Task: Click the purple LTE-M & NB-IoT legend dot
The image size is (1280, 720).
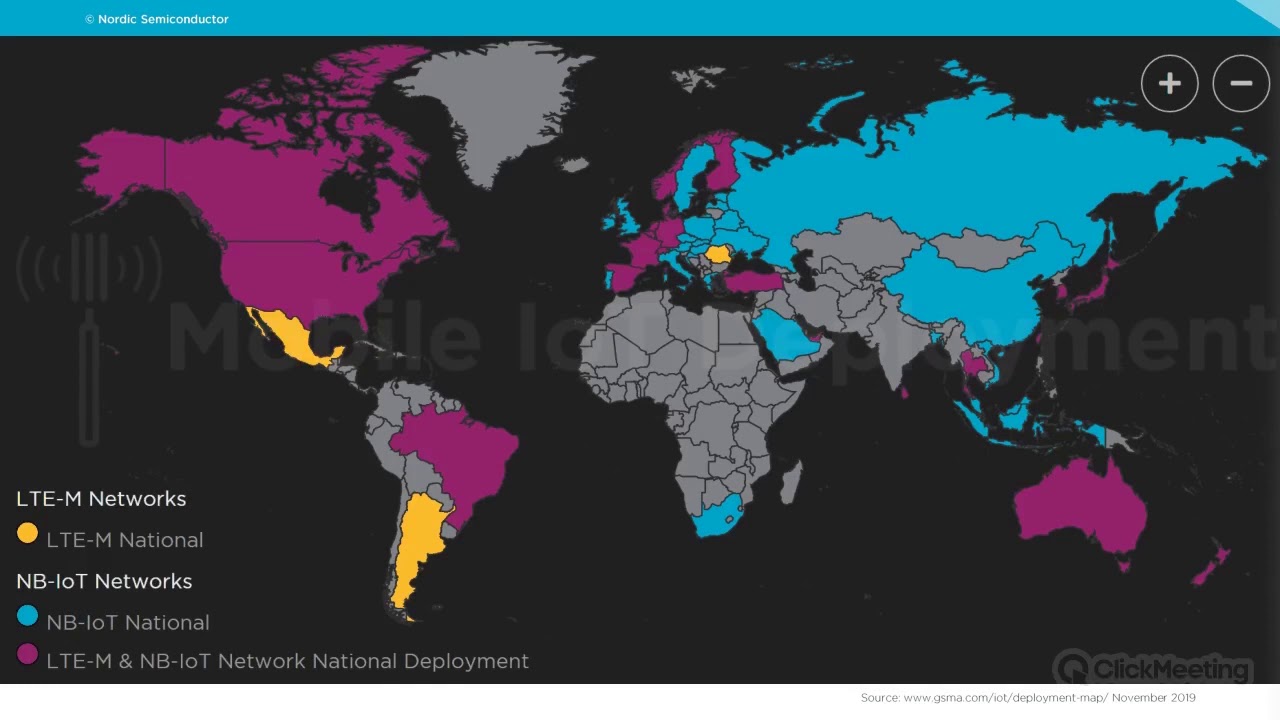Action: pos(27,655)
